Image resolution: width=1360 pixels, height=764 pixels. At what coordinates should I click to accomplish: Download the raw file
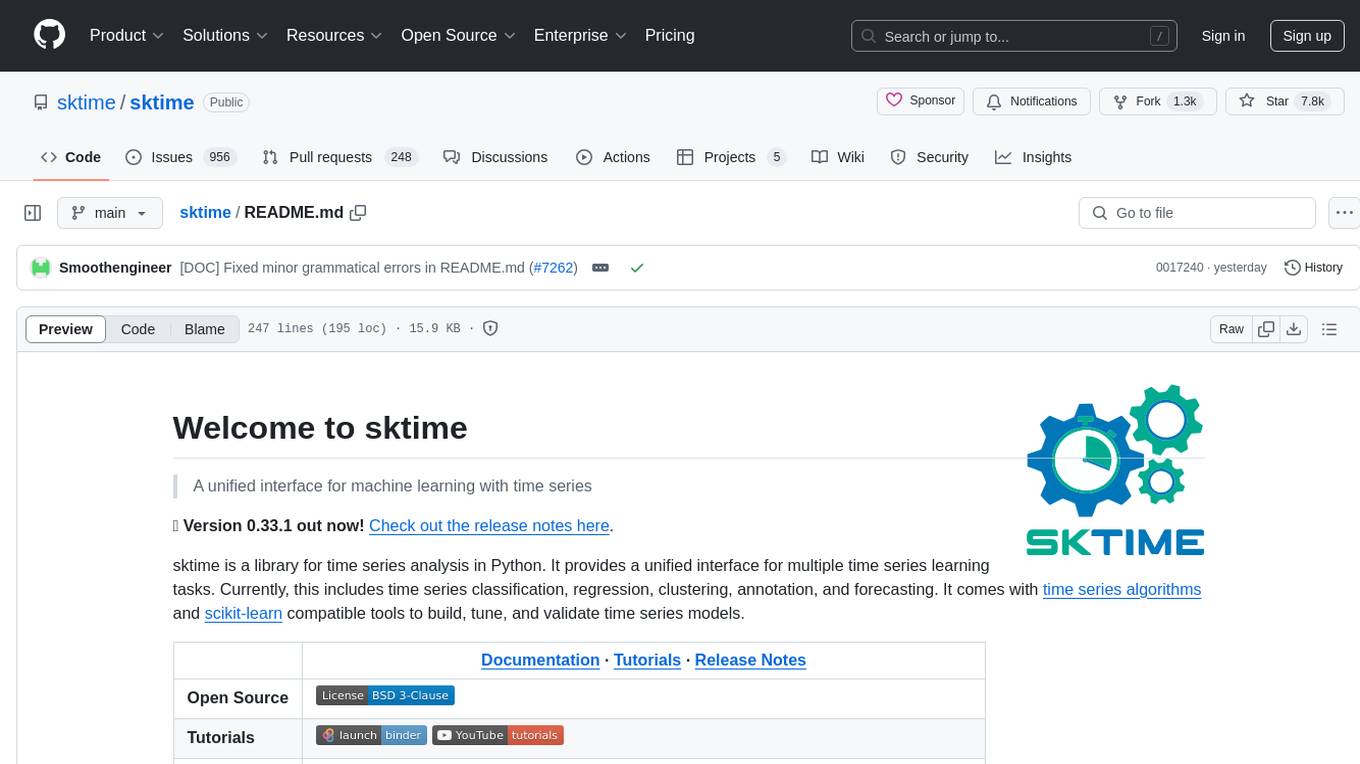(x=1294, y=329)
